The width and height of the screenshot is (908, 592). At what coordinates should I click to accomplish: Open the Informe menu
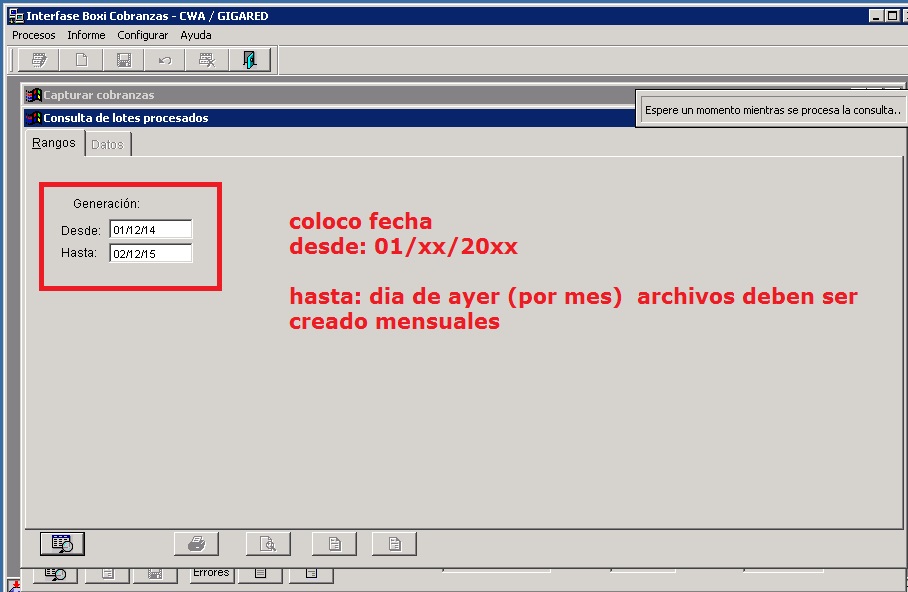[86, 35]
